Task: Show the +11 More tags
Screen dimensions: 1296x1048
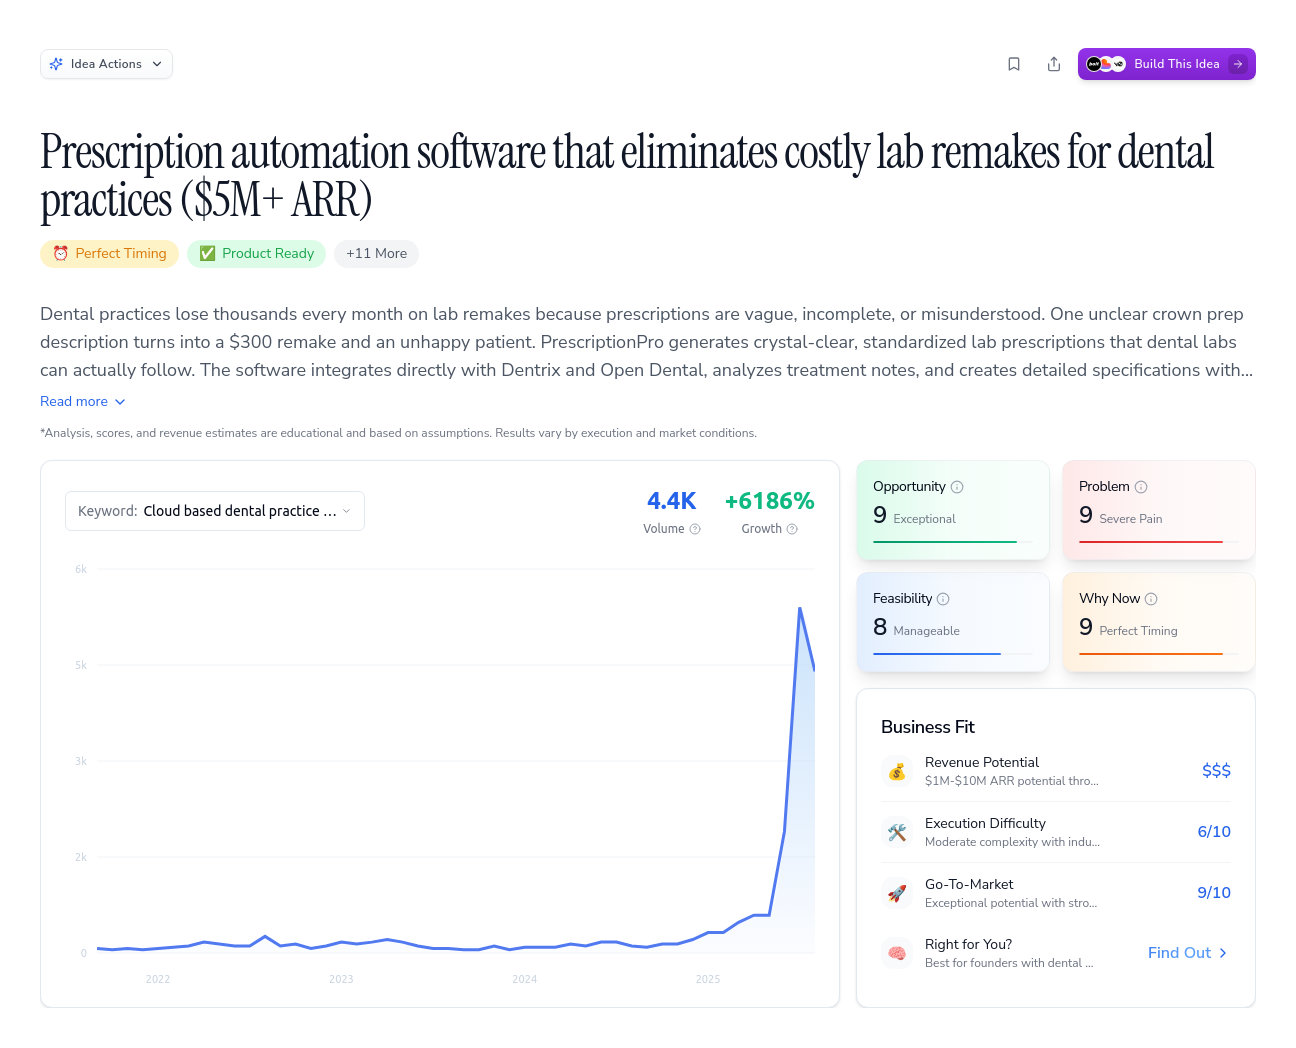Action: (x=376, y=254)
